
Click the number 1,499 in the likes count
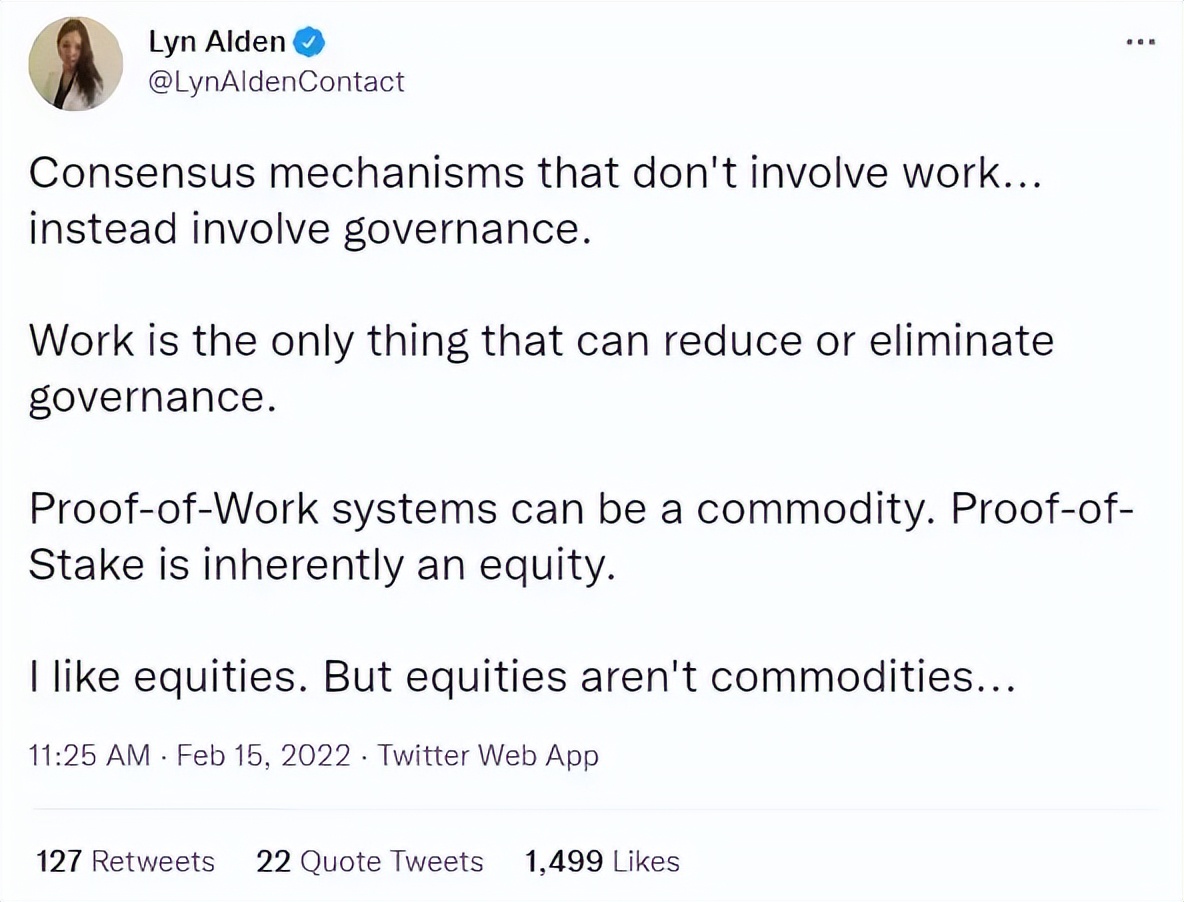point(564,861)
